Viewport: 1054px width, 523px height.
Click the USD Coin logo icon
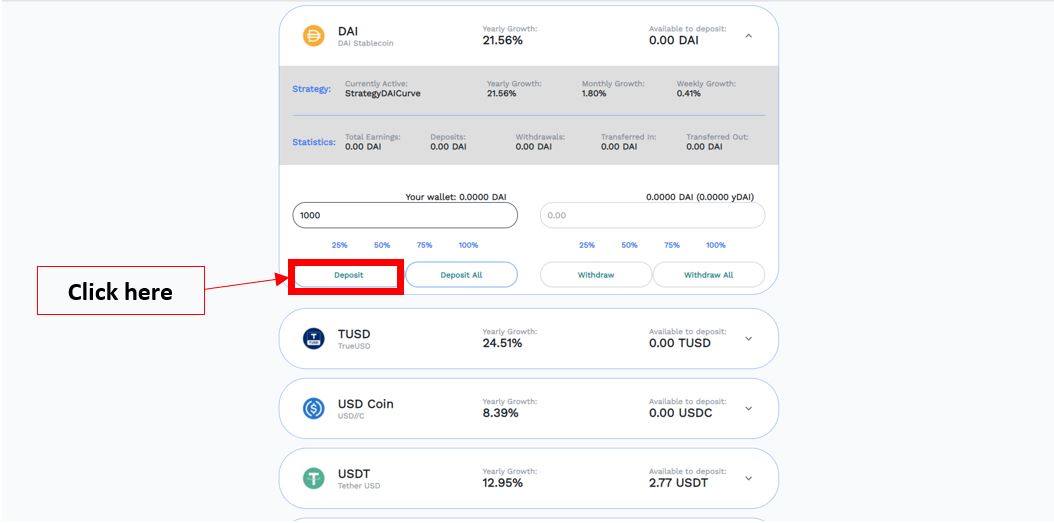coord(313,408)
